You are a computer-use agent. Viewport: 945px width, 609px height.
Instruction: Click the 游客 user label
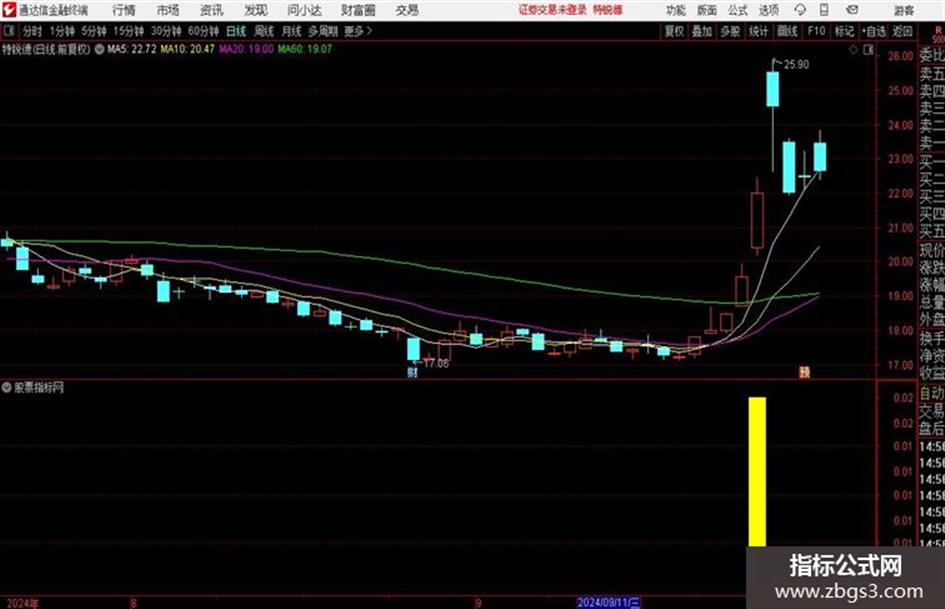pyautogui.click(x=904, y=10)
